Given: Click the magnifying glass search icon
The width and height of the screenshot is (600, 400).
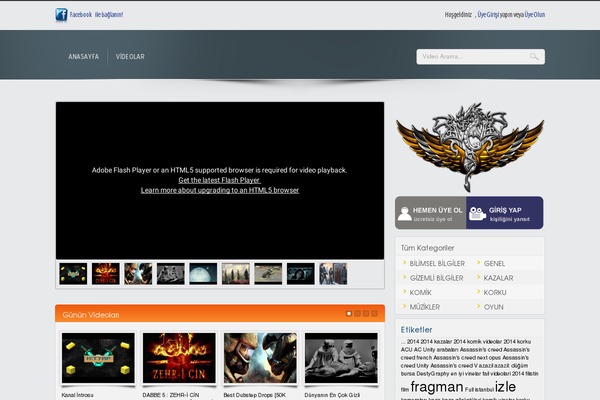Looking at the screenshot, I should [x=534, y=57].
